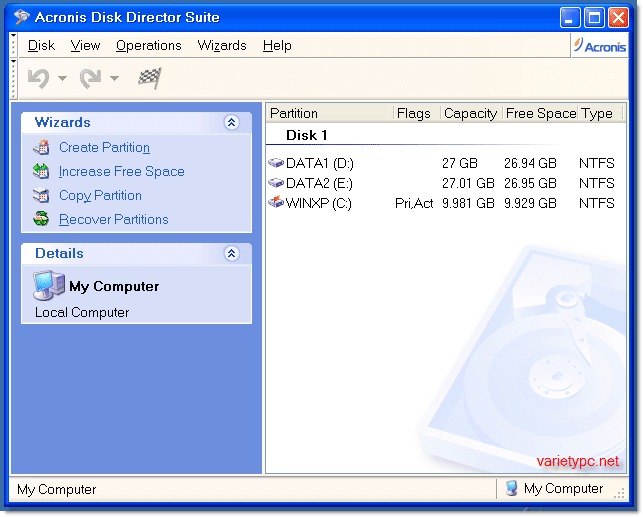This screenshot has height=517, width=643.
Task: Click the Redo arrow icon
Action: (90, 78)
